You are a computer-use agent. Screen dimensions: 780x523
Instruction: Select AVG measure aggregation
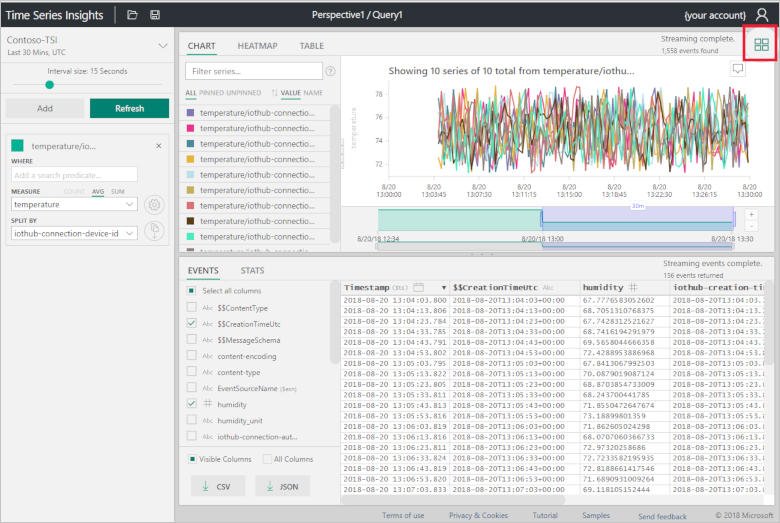[x=98, y=192]
